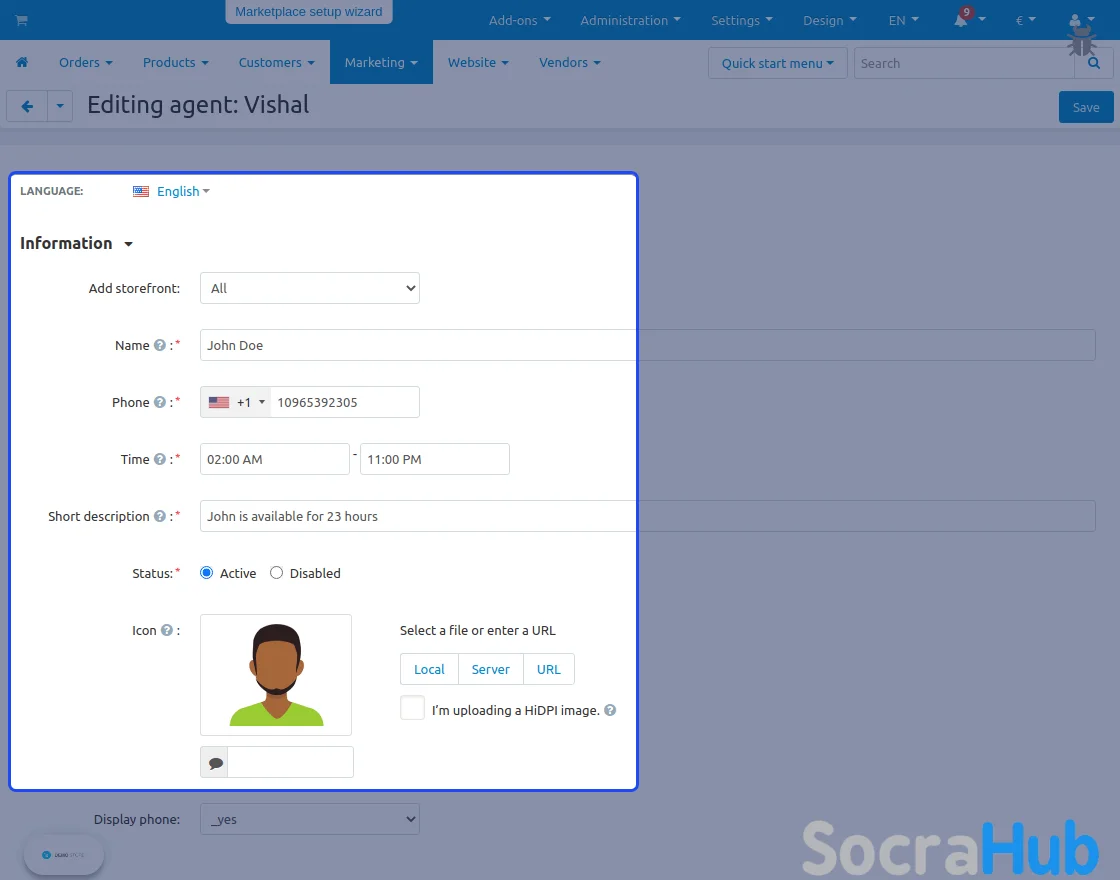
Task: Click the Name input field
Action: [x=647, y=345]
